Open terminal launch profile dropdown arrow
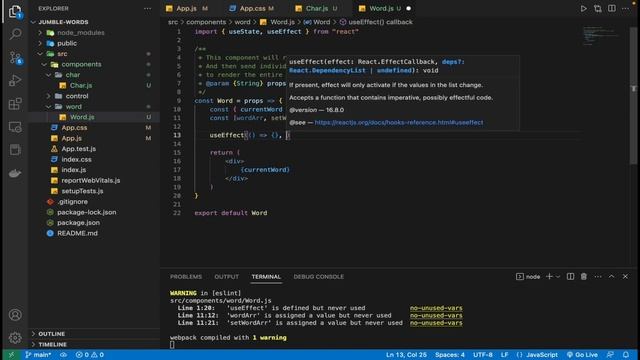The width and height of the screenshot is (640, 360). pyautogui.click(x=558, y=276)
